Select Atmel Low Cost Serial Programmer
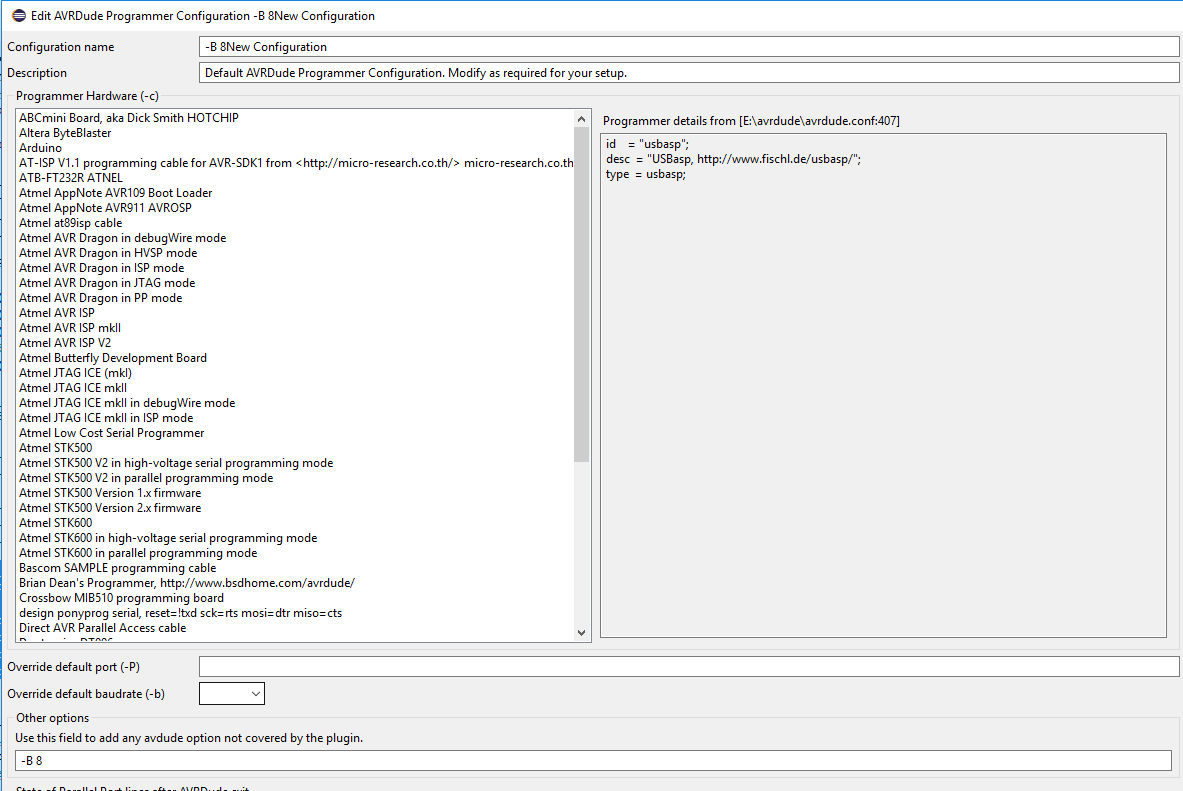Screen dimensions: 1183x791 tap(112, 432)
